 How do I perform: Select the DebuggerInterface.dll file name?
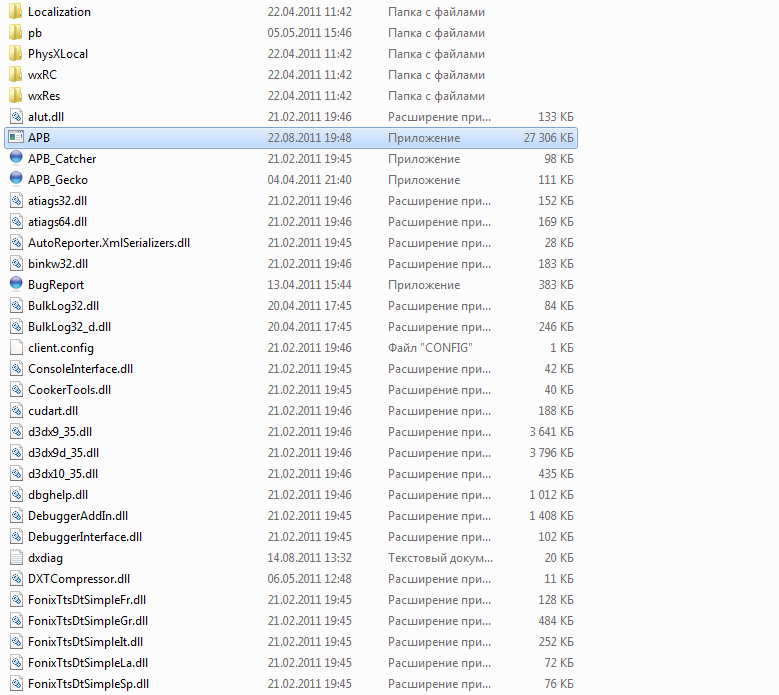[x=84, y=537]
